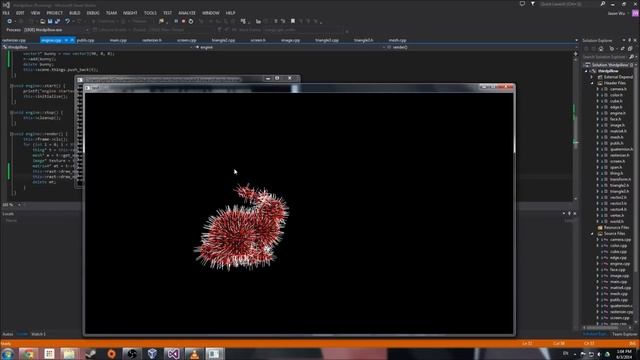Select mesh.h in Solution Explorer
The width and height of the screenshot is (640, 360).
[x=617, y=137]
